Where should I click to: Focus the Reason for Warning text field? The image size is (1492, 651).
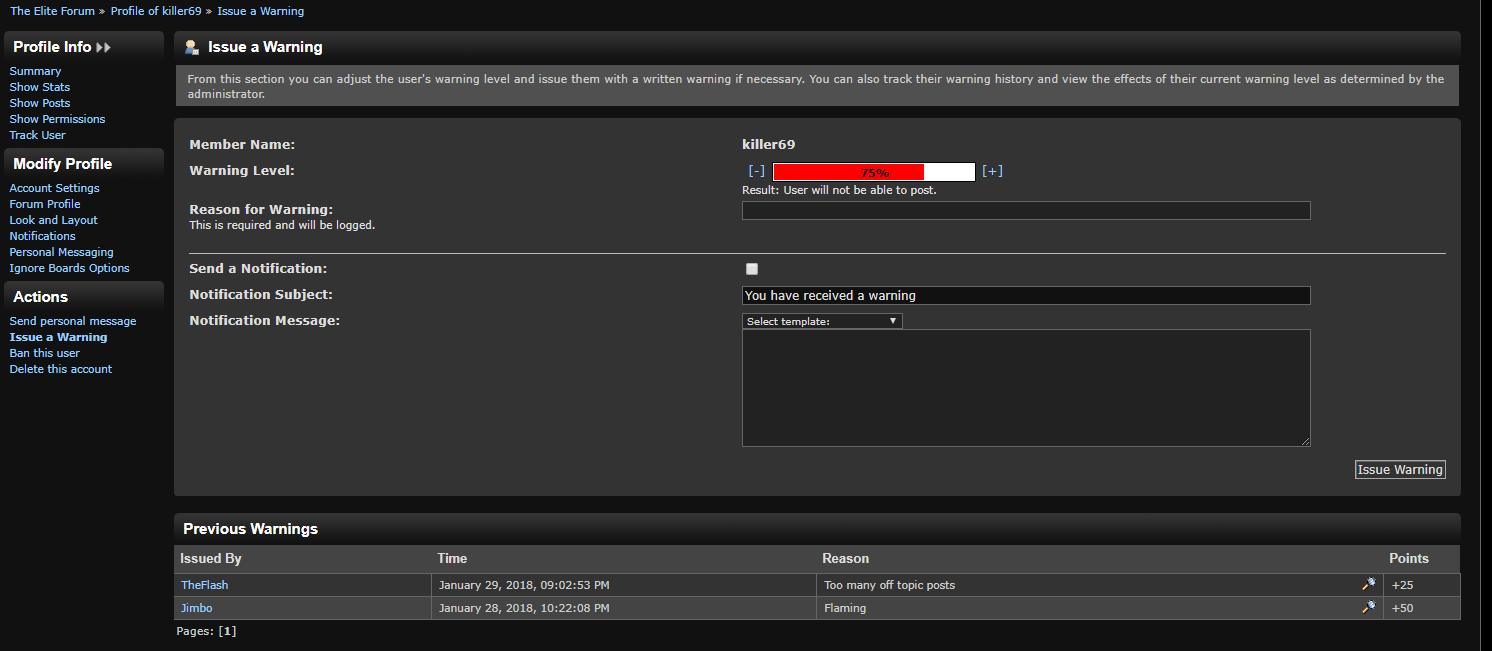[x=1025, y=210]
